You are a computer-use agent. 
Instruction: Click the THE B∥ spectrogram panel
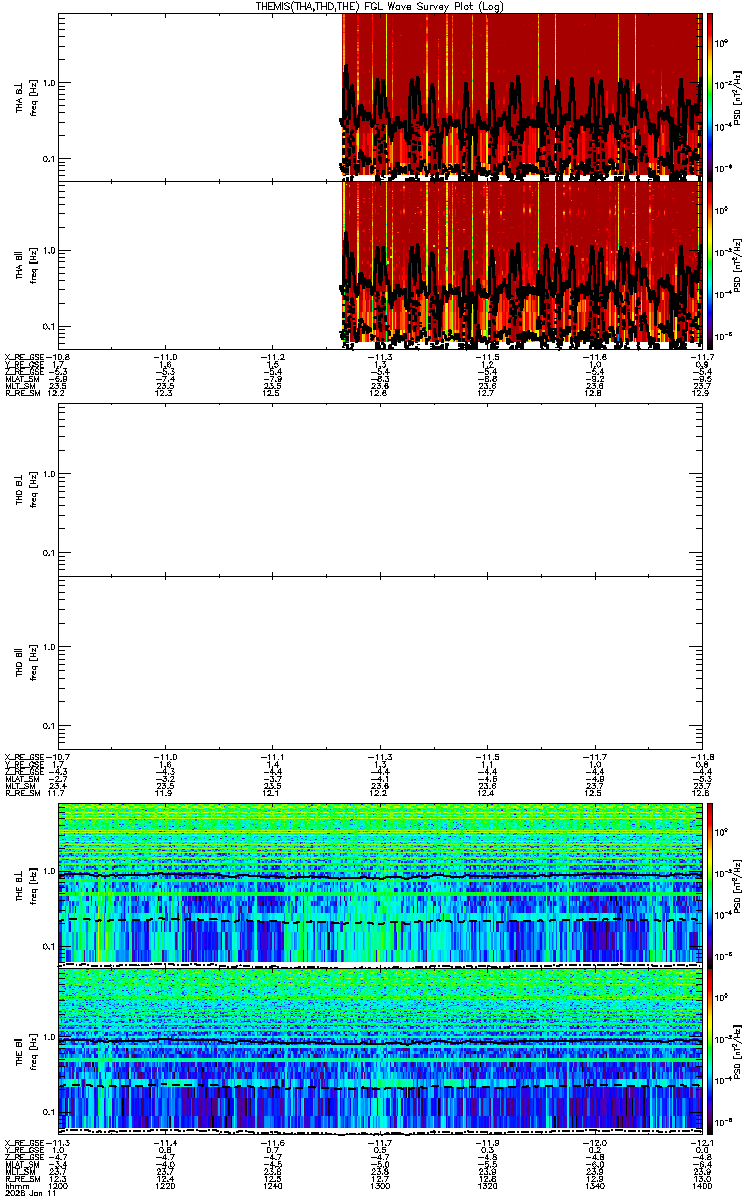[x=379, y=1051]
